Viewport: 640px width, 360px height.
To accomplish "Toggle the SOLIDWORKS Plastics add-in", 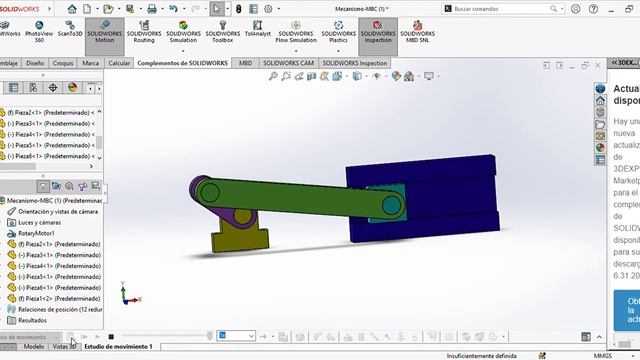I will (x=338, y=32).
